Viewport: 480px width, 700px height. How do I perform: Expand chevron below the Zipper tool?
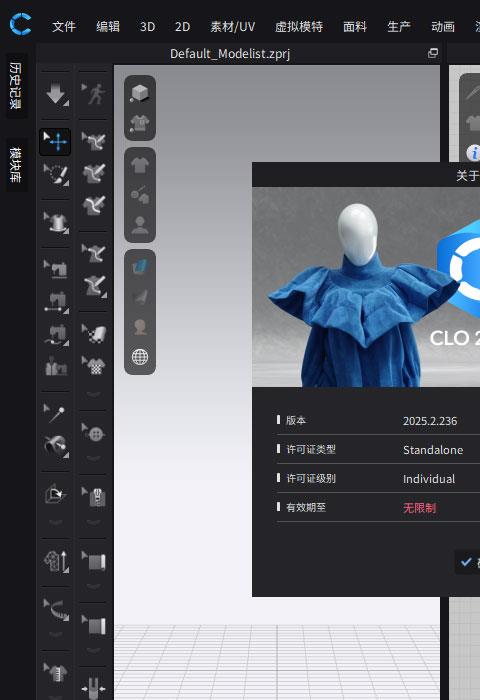[94, 522]
